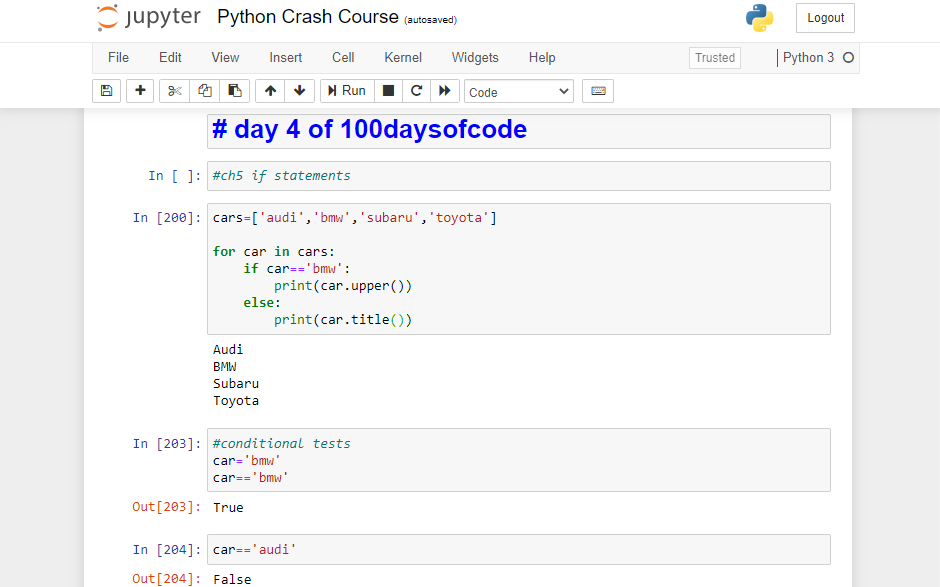The image size is (940, 587).
Task: Open the Help menu
Action: (x=542, y=58)
